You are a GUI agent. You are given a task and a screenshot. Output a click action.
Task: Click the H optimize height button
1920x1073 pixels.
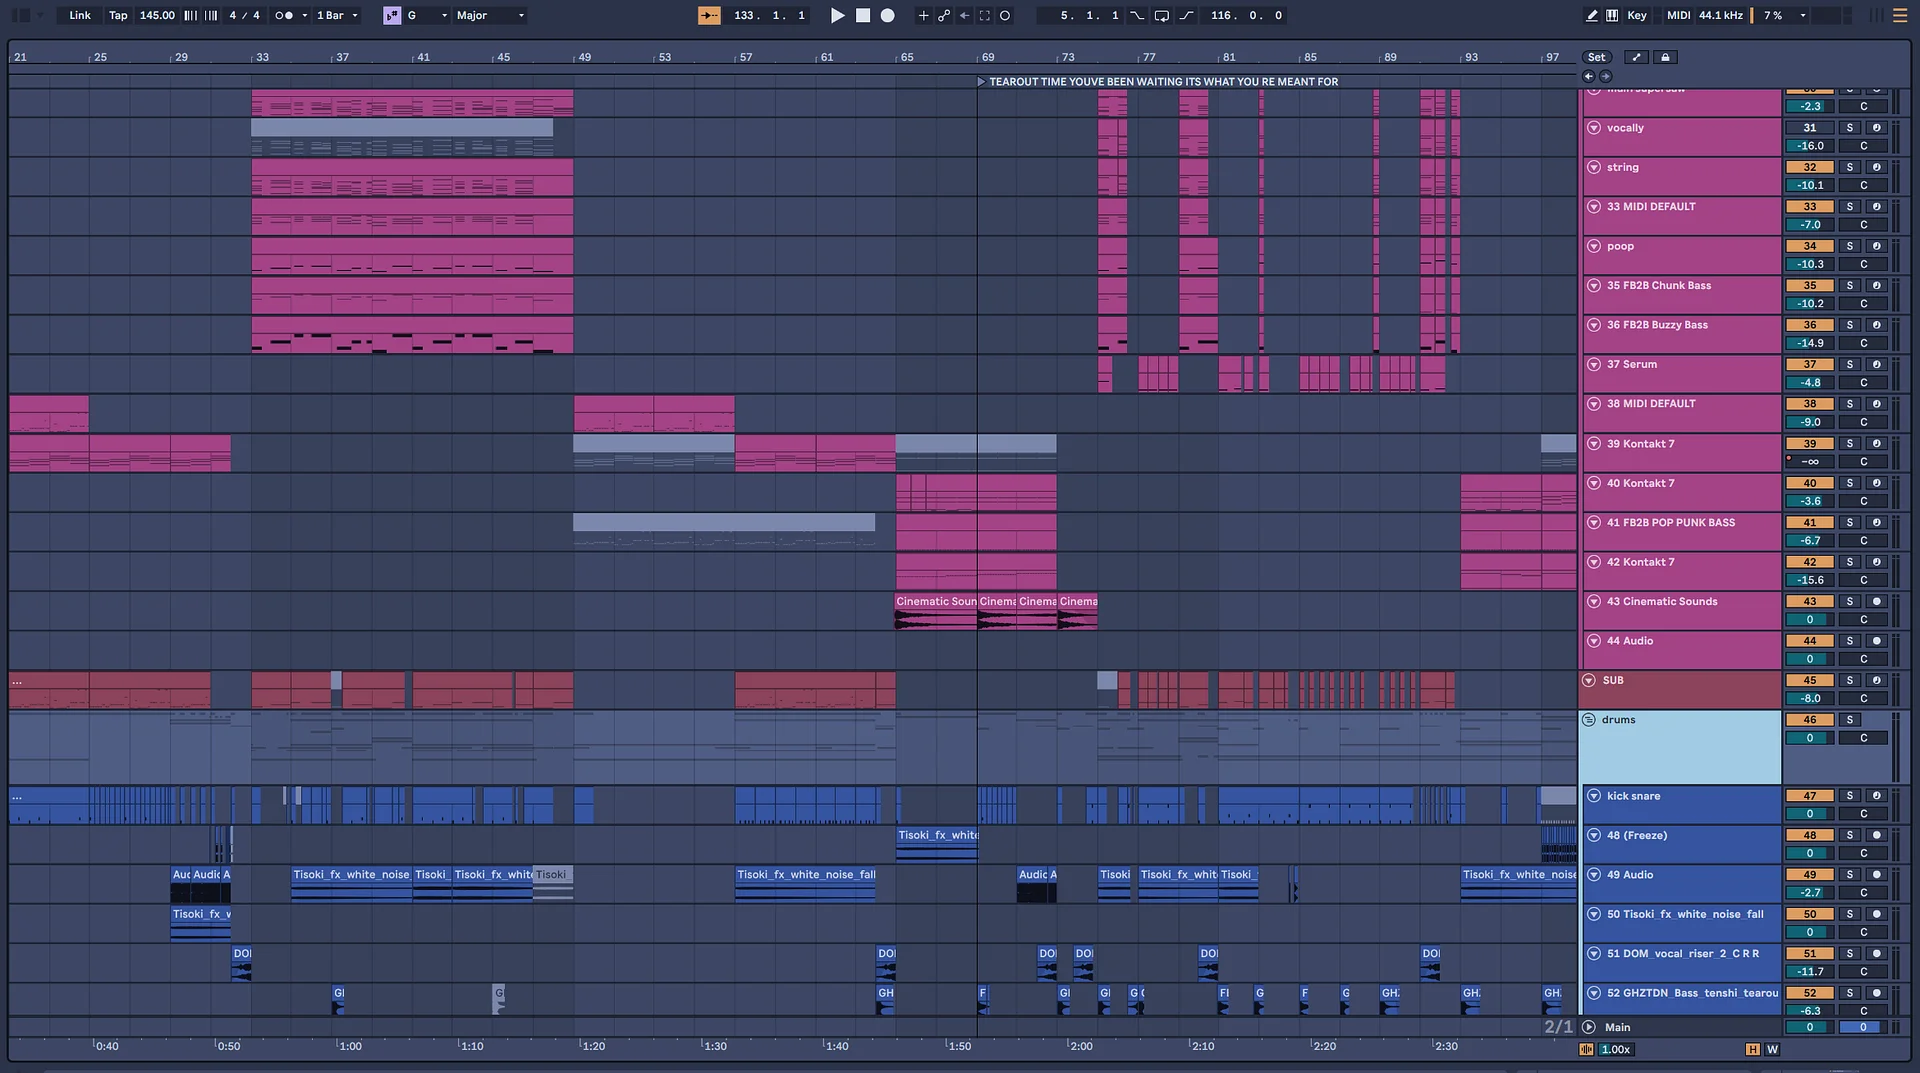click(1752, 1049)
